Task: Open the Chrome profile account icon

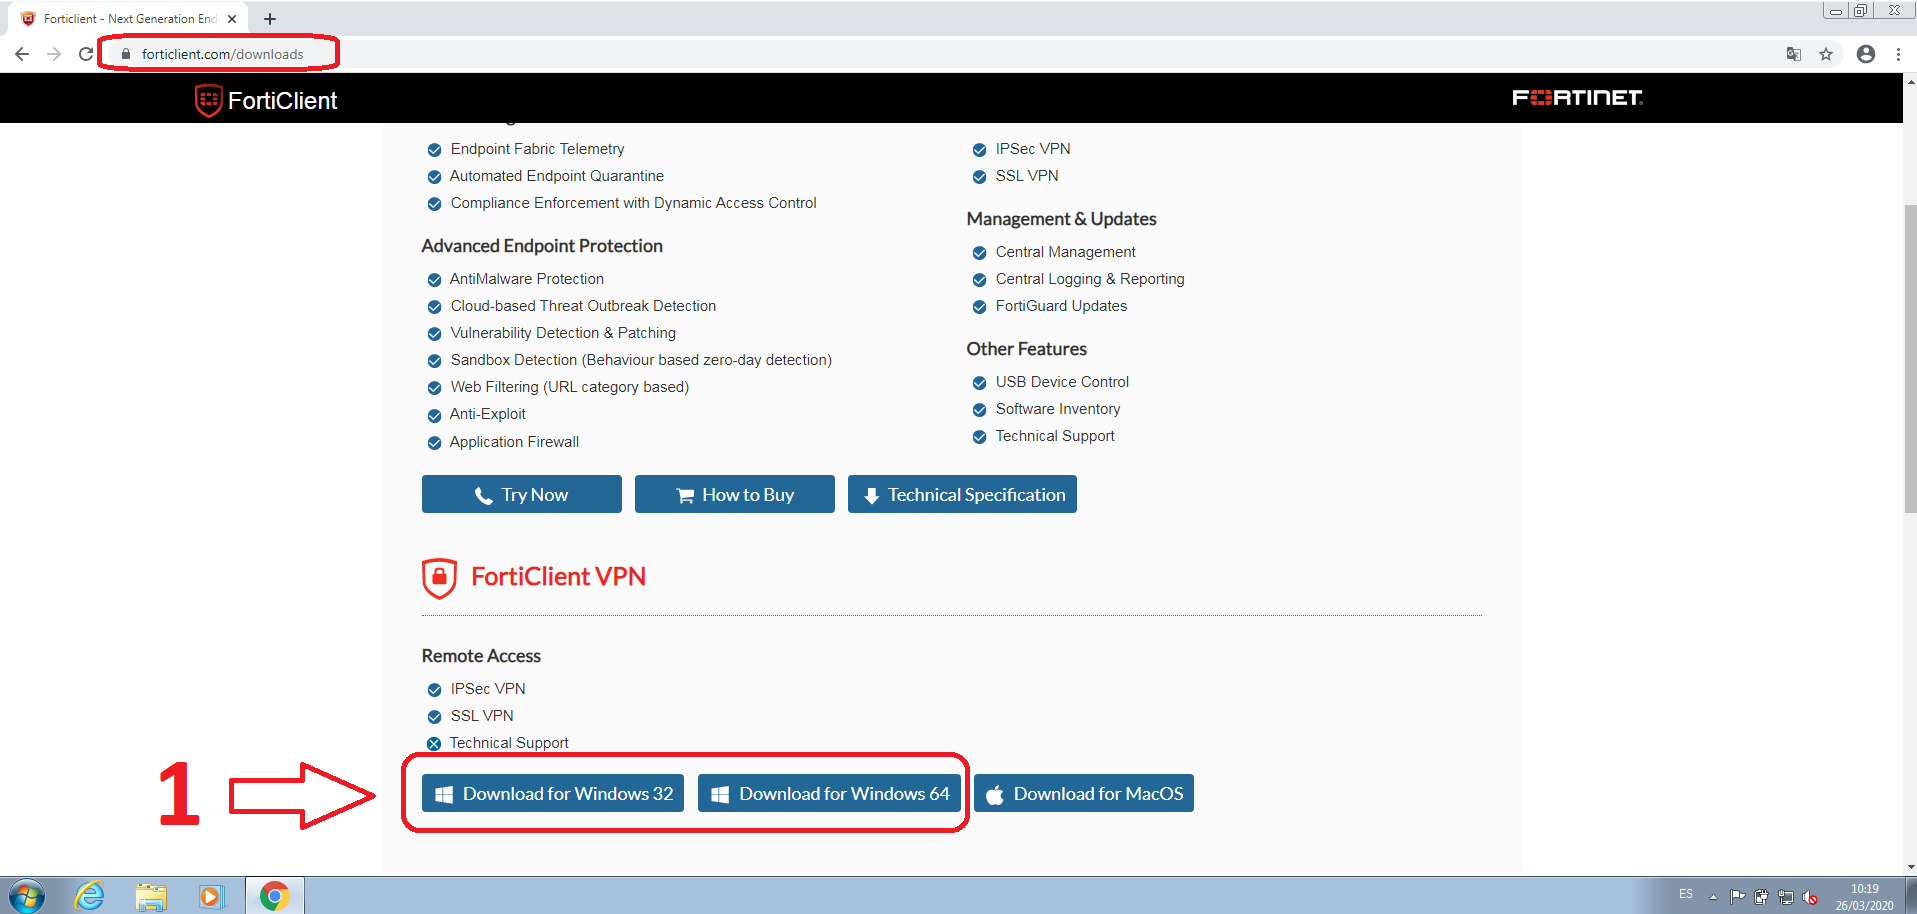Action: (1865, 54)
